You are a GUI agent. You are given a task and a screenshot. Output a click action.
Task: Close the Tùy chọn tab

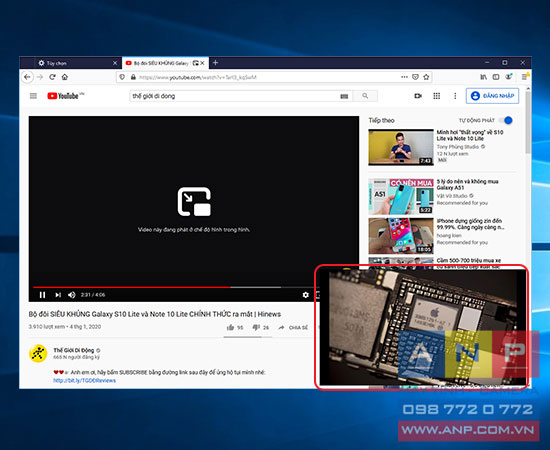tap(115, 63)
